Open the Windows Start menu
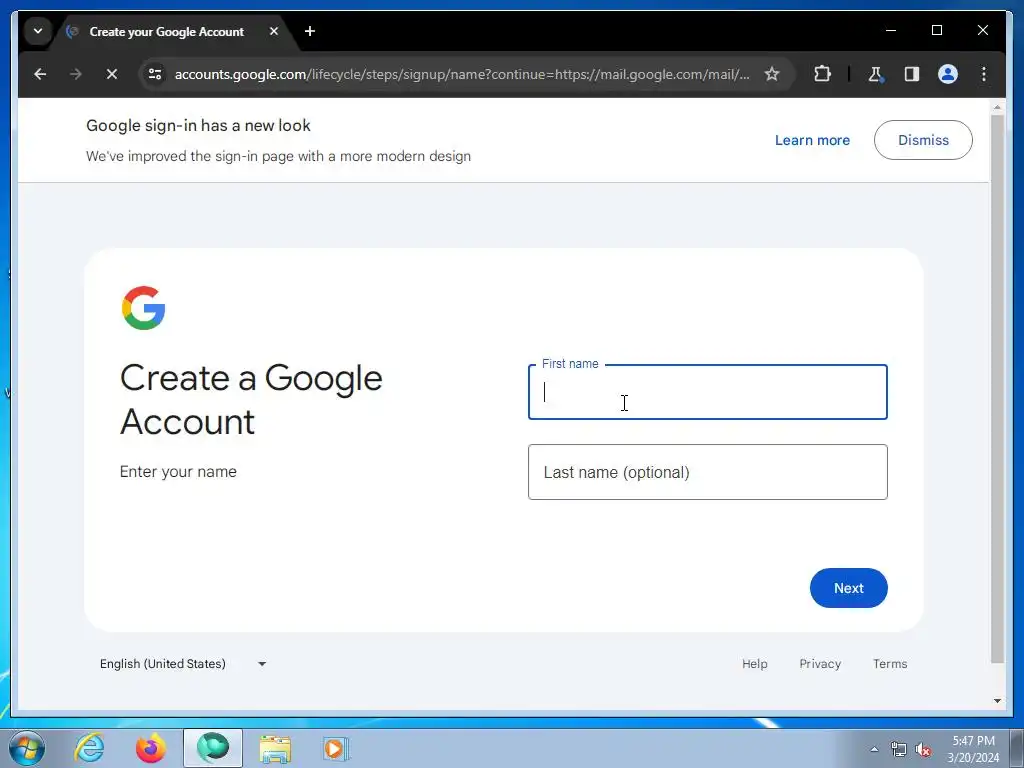Screen dimensions: 1024x768 coord(27,748)
